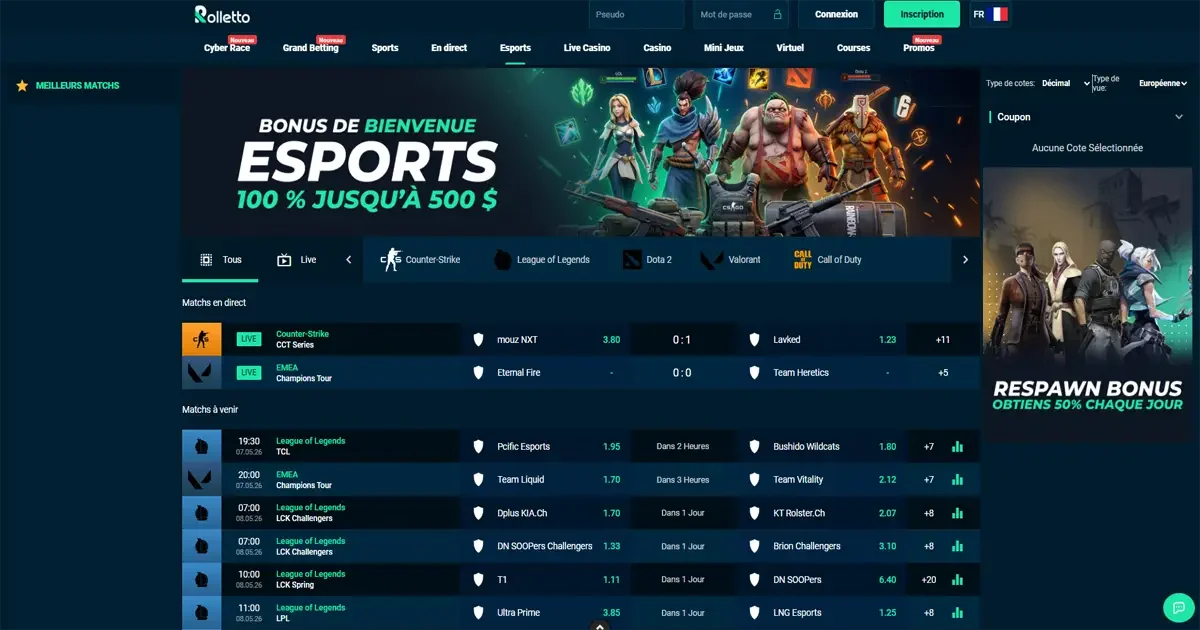
Task: Open the Mini Jeux menu item
Action: (725, 48)
